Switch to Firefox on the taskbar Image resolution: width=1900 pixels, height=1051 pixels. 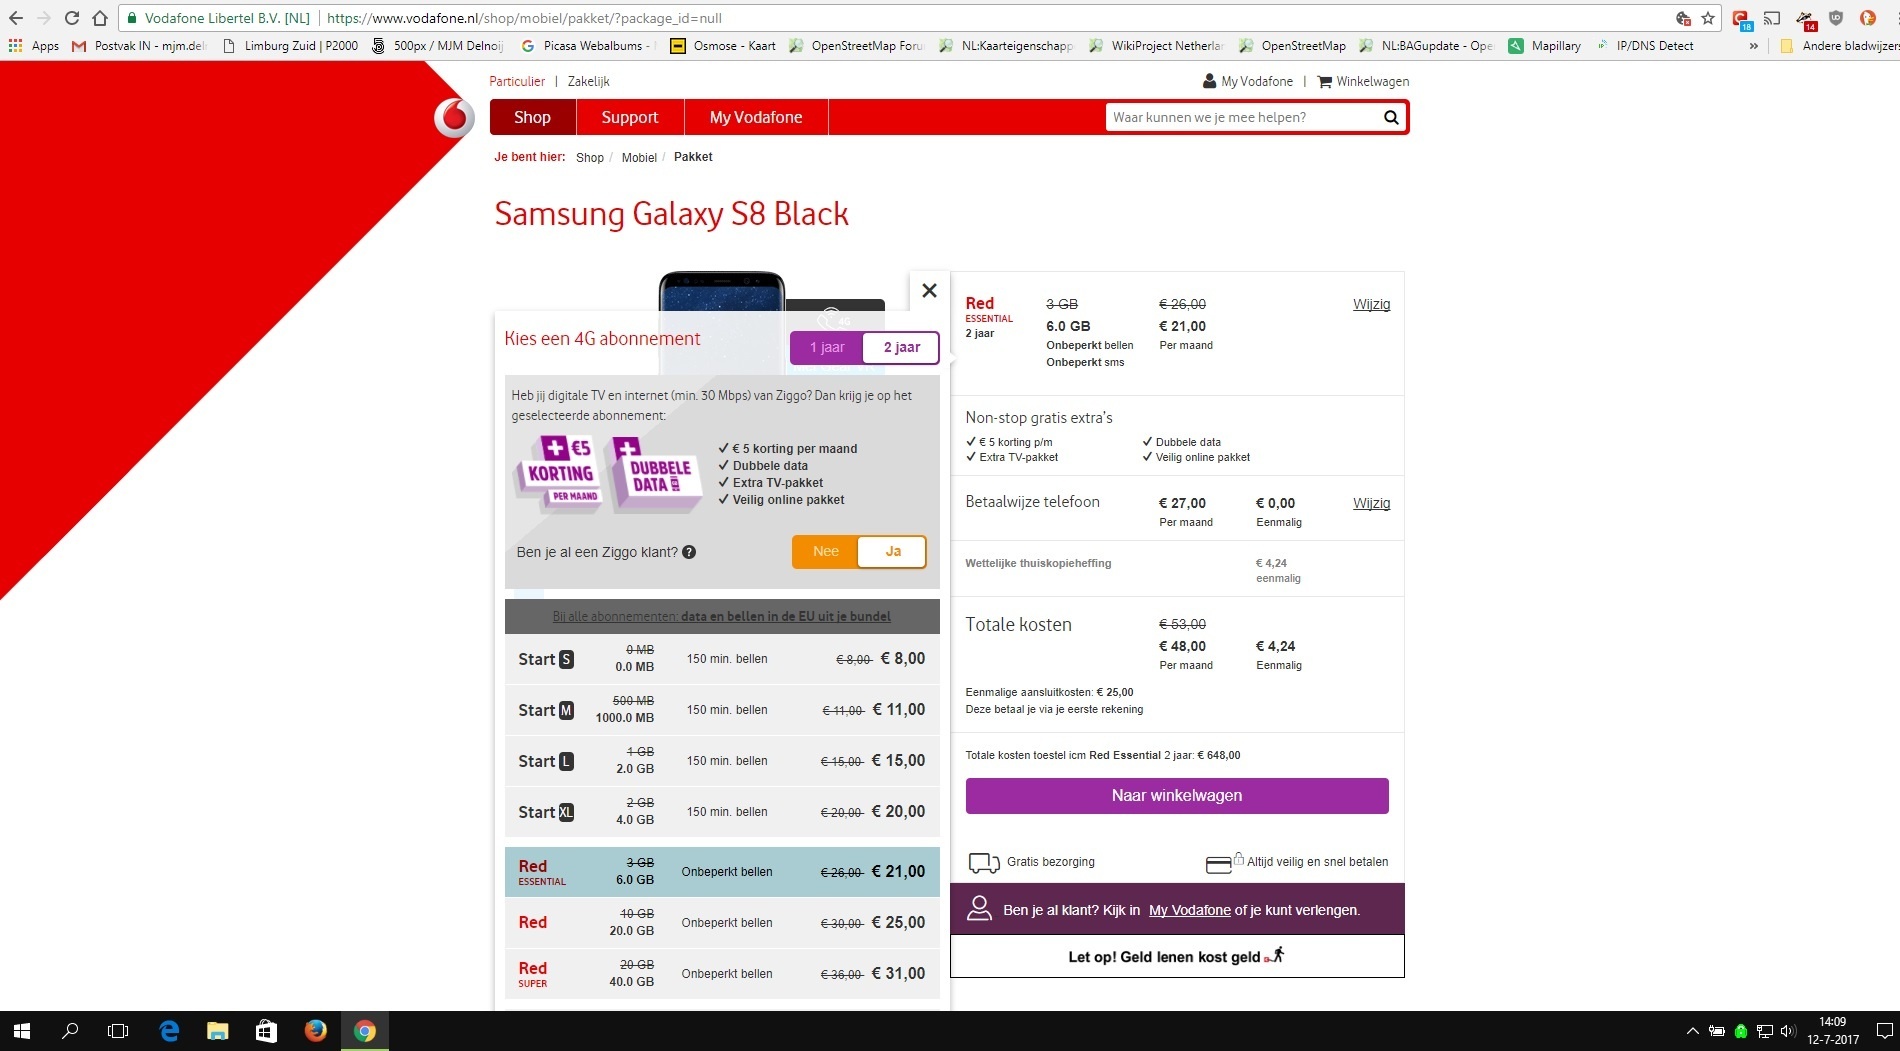pos(315,1031)
